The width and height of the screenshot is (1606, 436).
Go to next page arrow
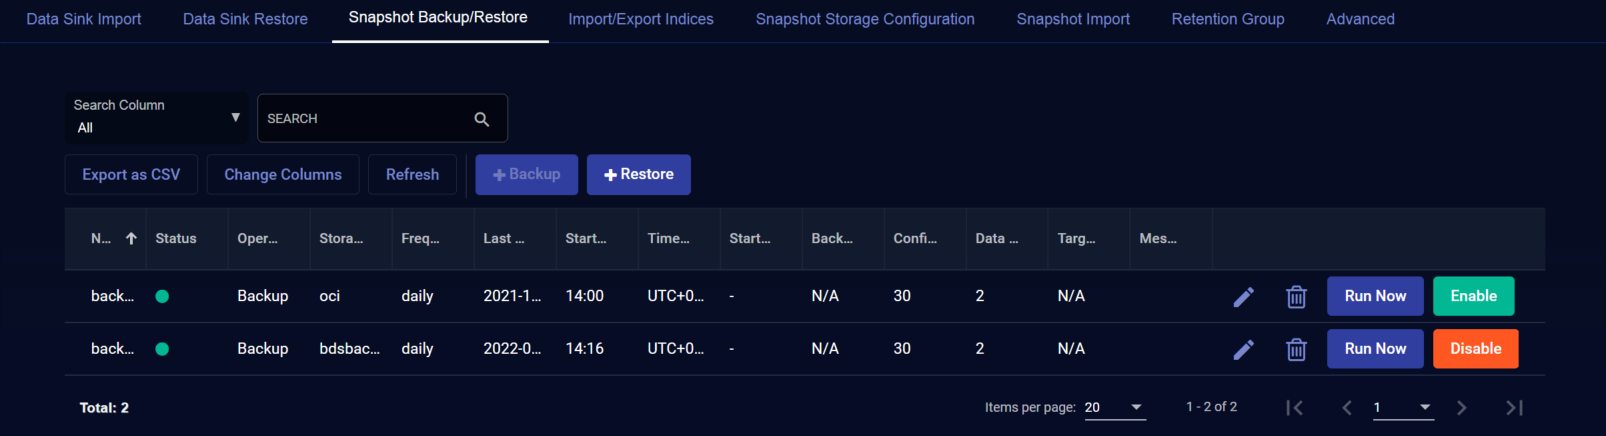point(1462,407)
